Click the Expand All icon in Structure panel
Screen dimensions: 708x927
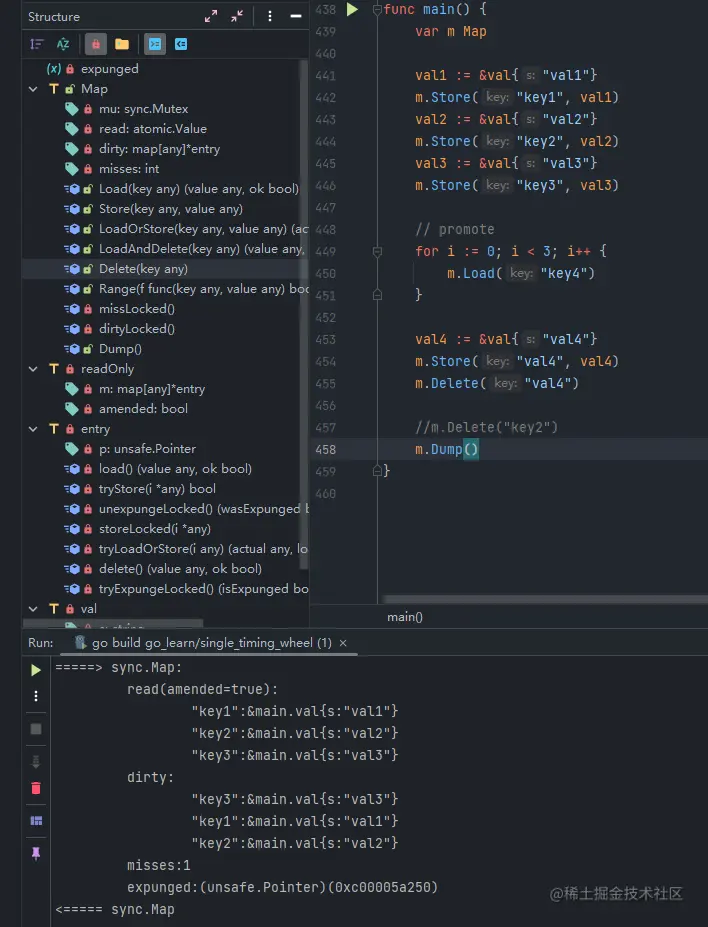coord(210,17)
